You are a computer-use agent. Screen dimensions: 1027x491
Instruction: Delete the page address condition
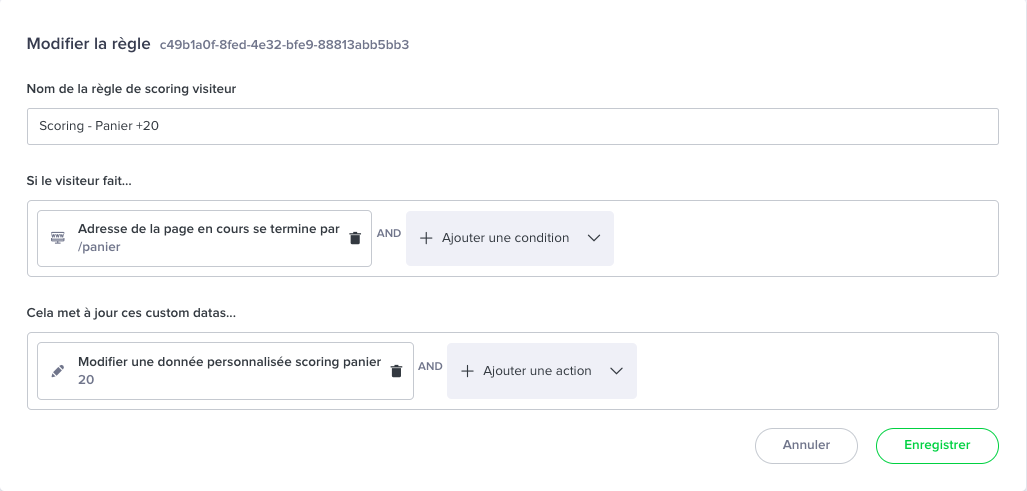click(355, 238)
